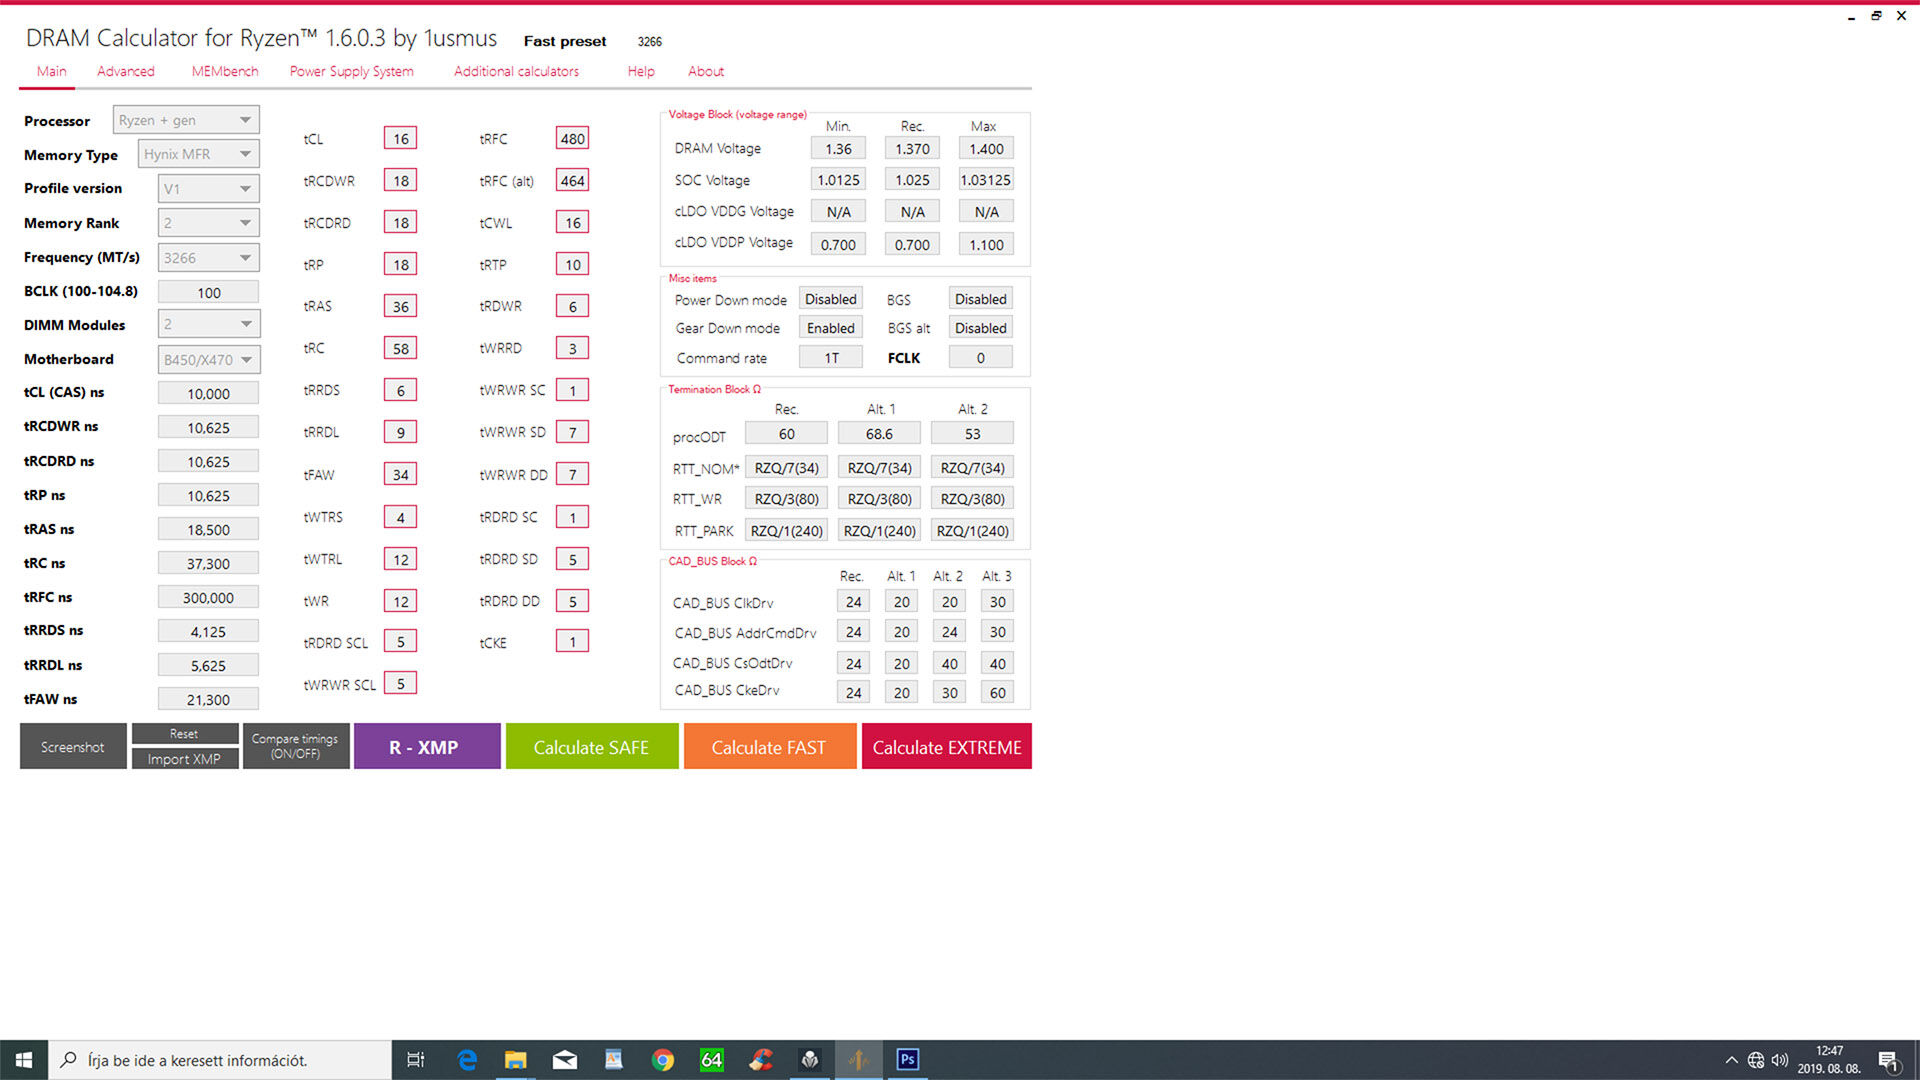Open the document editor taskbar icon
This screenshot has height=1080, width=1920.
point(613,1060)
